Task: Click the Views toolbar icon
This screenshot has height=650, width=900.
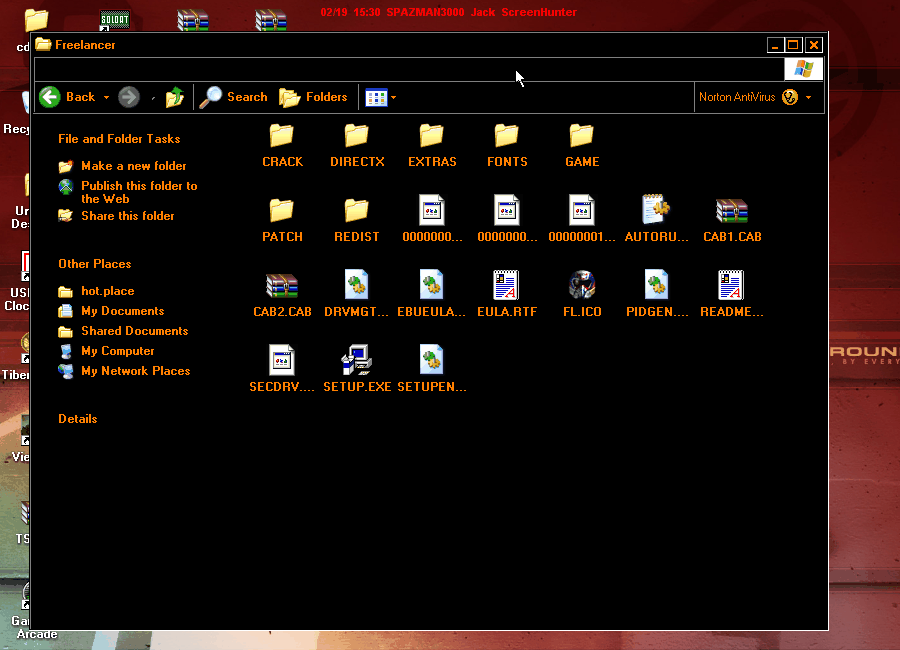Action: (x=377, y=98)
